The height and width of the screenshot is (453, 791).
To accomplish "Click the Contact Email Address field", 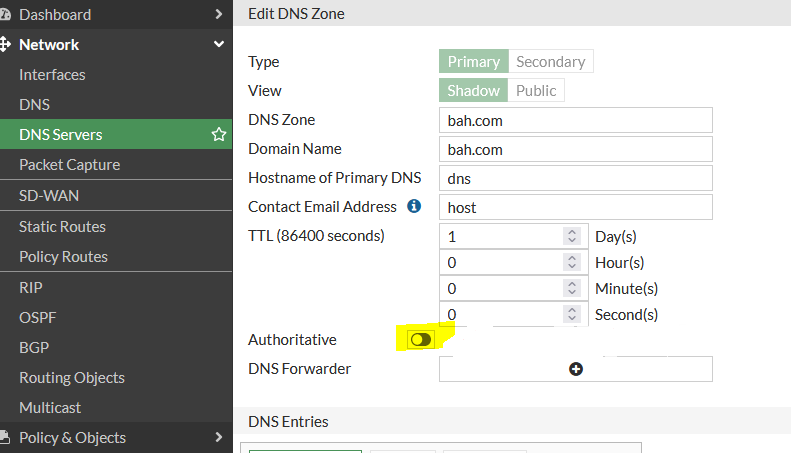I will click(x=576, y=207).
